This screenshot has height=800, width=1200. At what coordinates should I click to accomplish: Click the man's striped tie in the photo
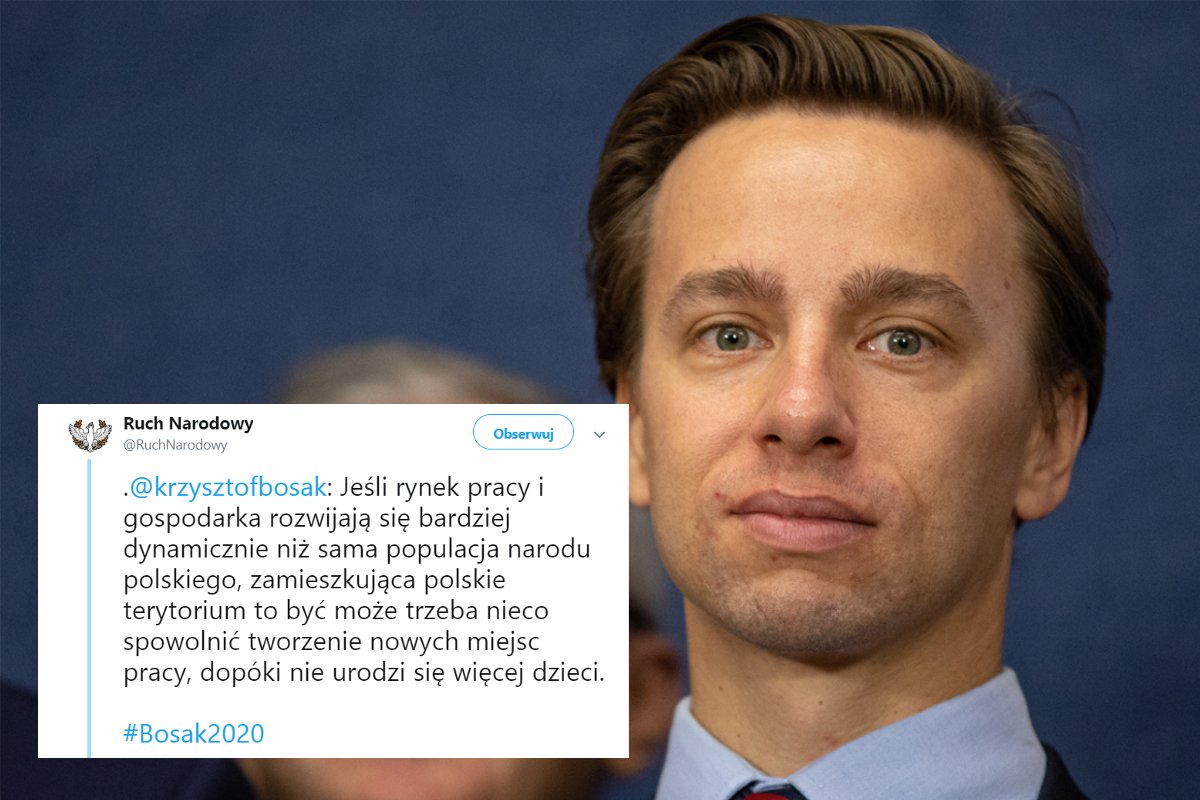[768, 790]
